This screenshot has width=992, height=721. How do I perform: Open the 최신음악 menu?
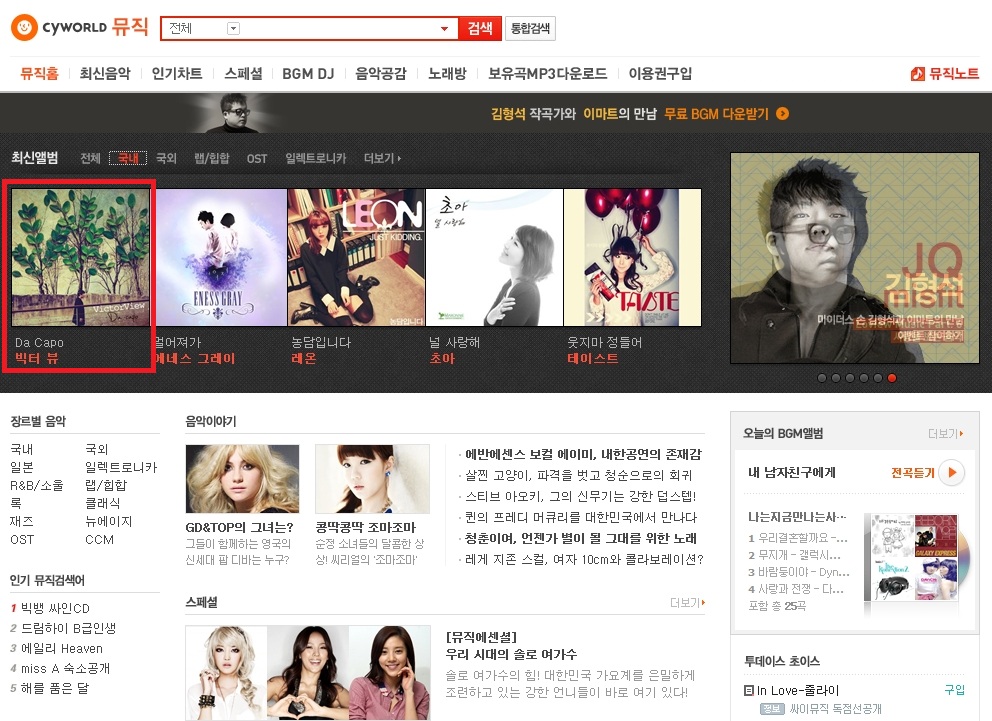tap(105, 73)
